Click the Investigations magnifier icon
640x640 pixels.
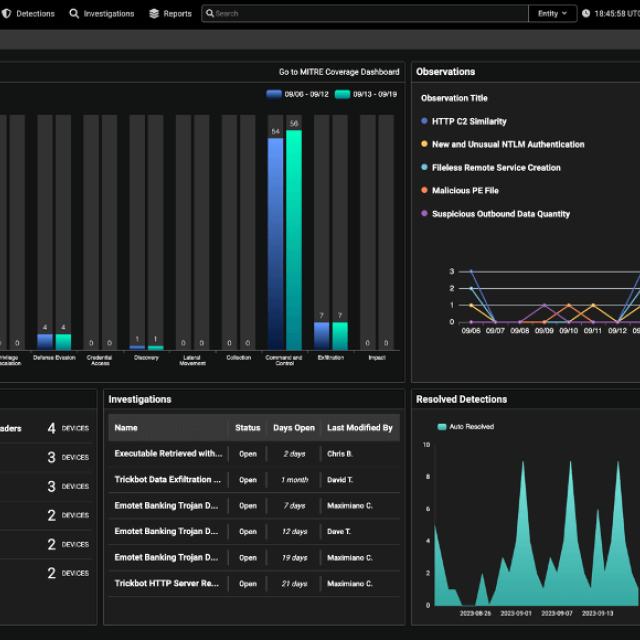(x=74, y=13)
